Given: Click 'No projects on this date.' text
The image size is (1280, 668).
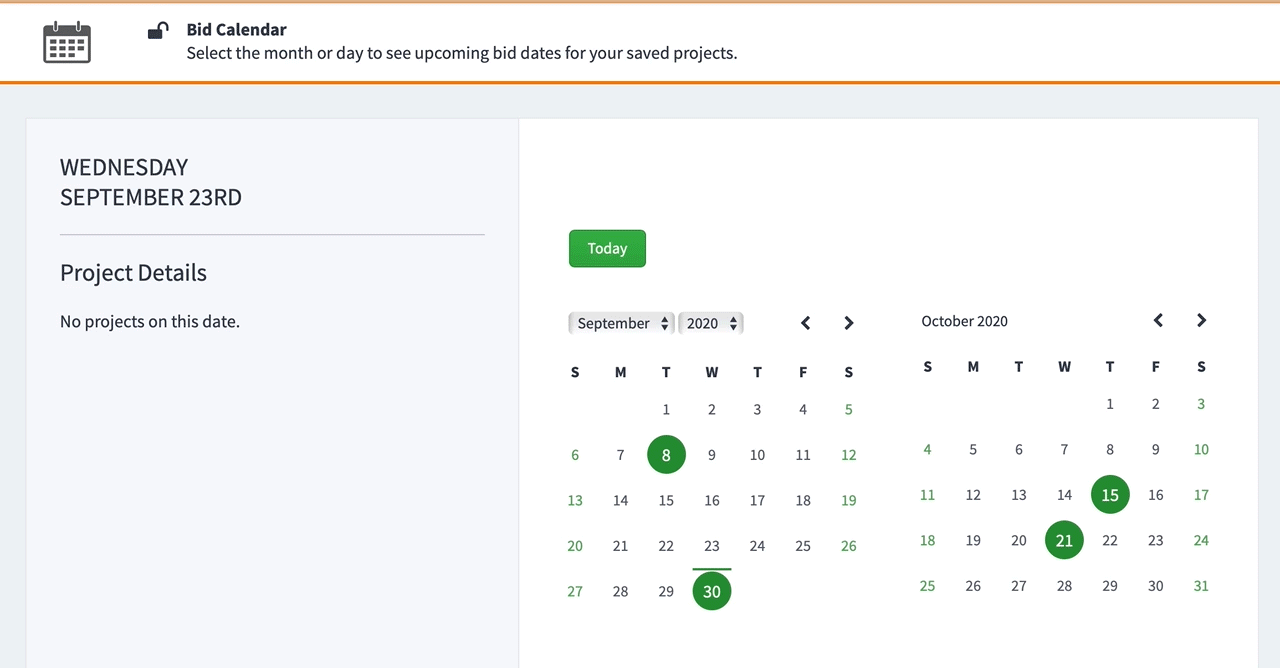Looking at the screenshot, I should pyautogui.click(x=150, y=322).
